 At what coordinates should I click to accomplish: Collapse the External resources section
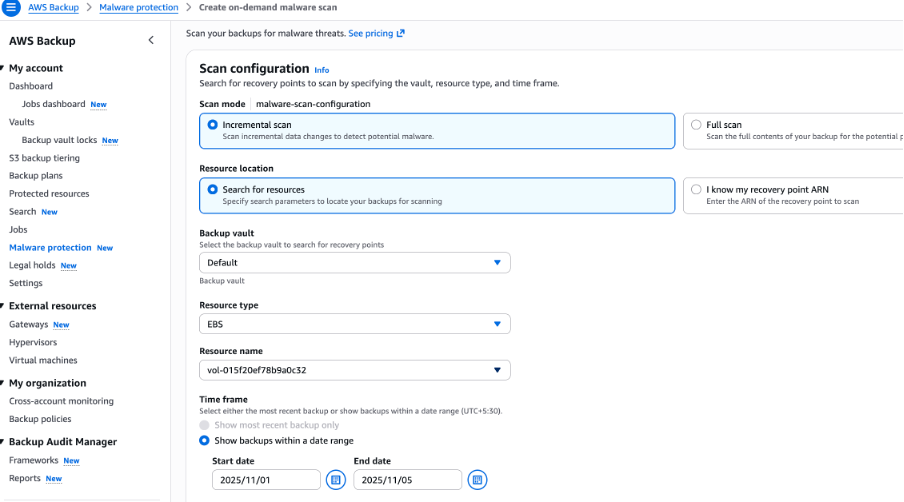[x=2, y=306]
